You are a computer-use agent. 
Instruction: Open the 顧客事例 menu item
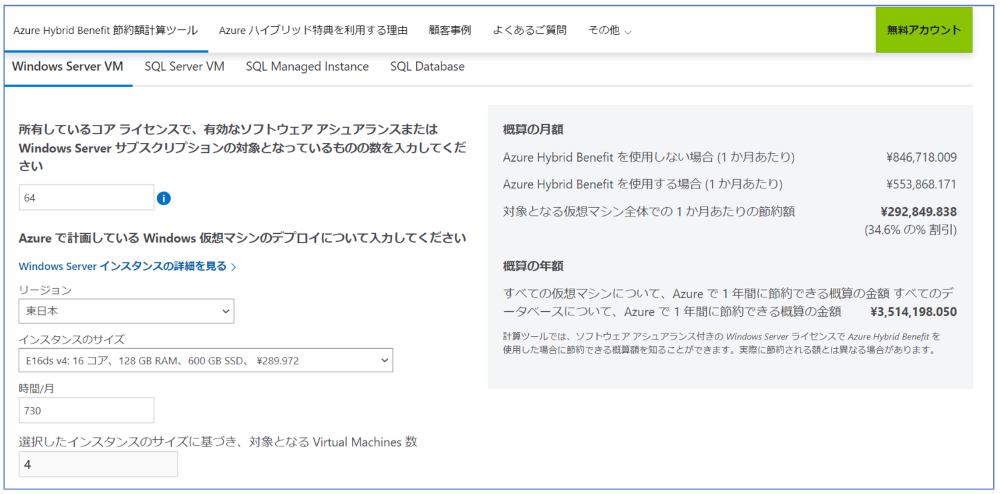pos(450,30)
